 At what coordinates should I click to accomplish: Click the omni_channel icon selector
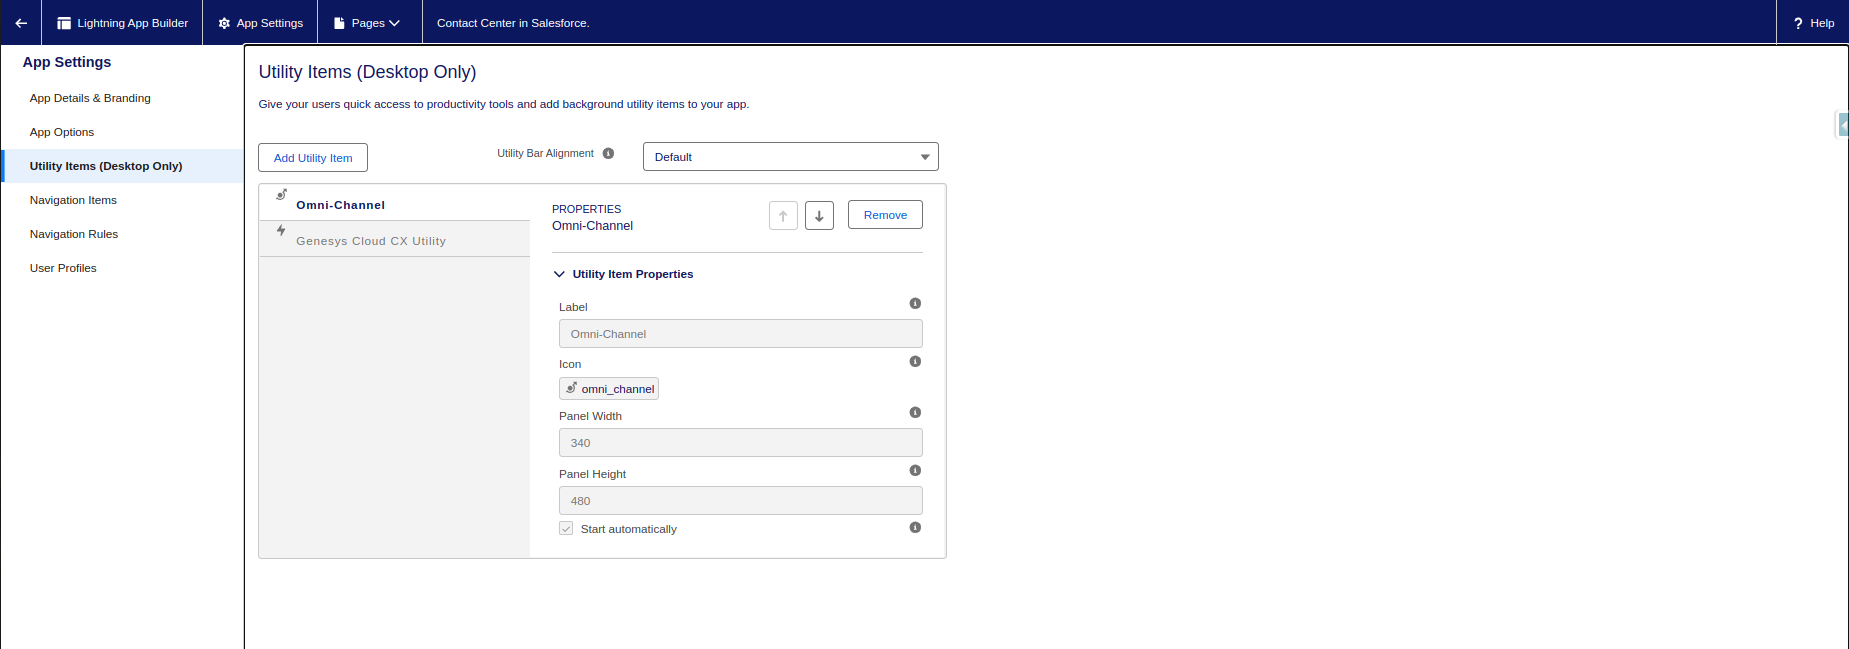[x=609, y=389]
